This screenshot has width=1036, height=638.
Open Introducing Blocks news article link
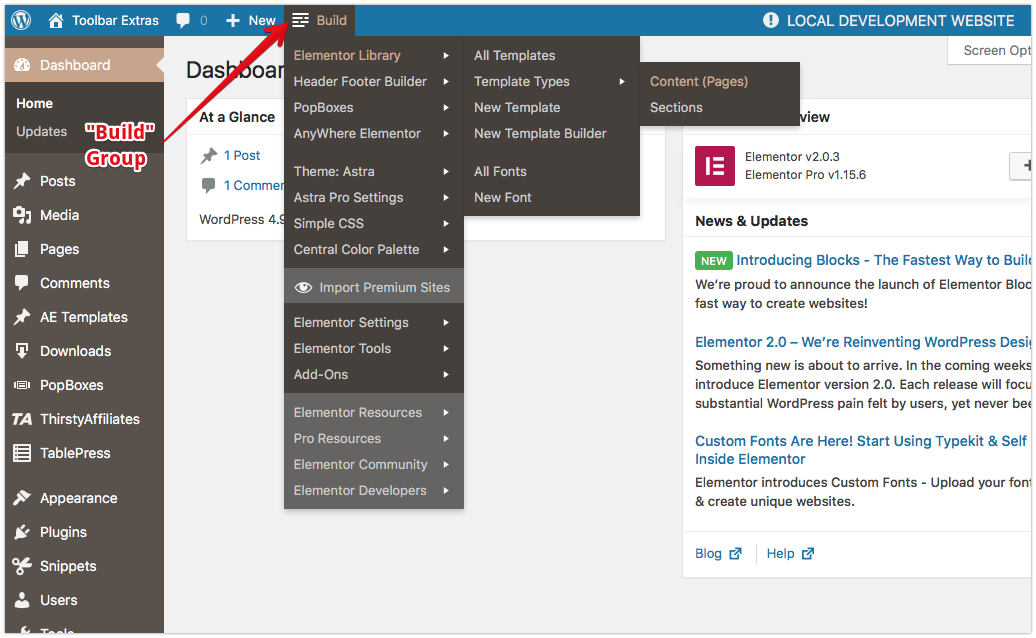[x=883, y=260]
